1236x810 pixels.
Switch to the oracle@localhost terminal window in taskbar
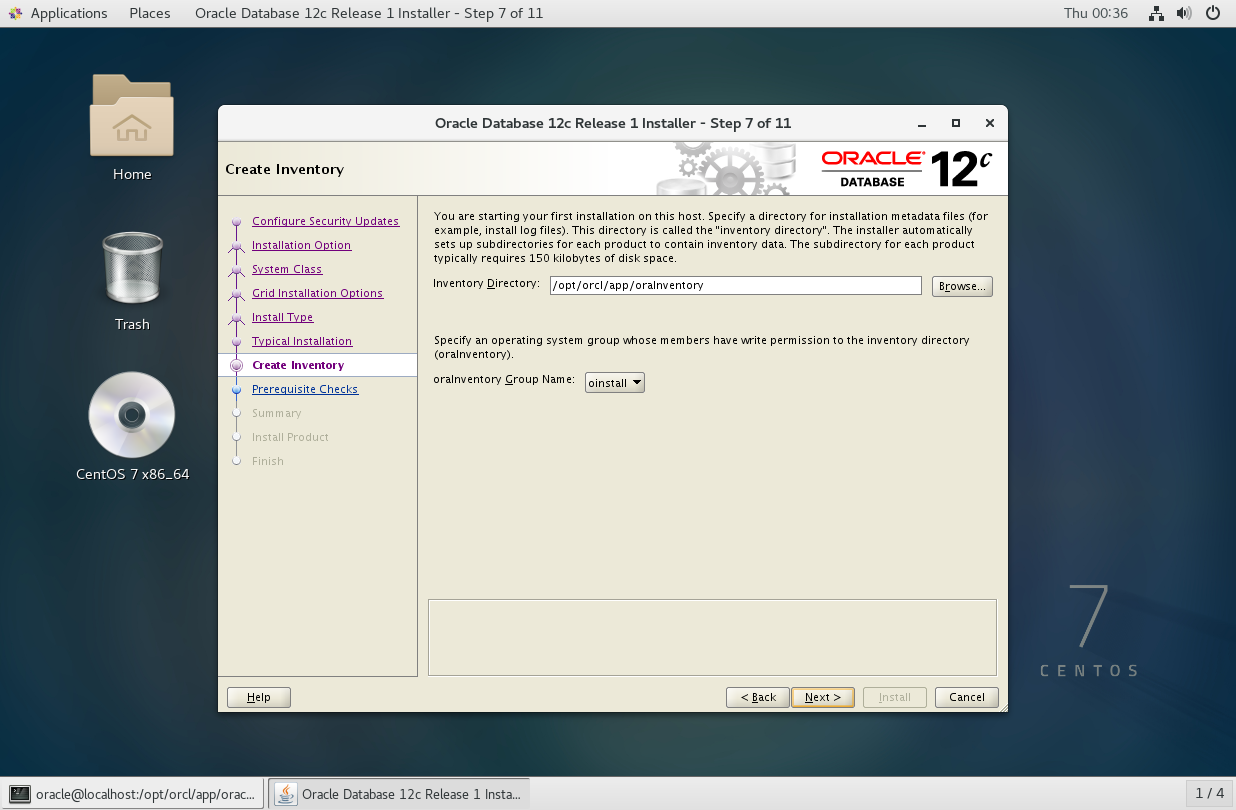[x=134, y=794]
